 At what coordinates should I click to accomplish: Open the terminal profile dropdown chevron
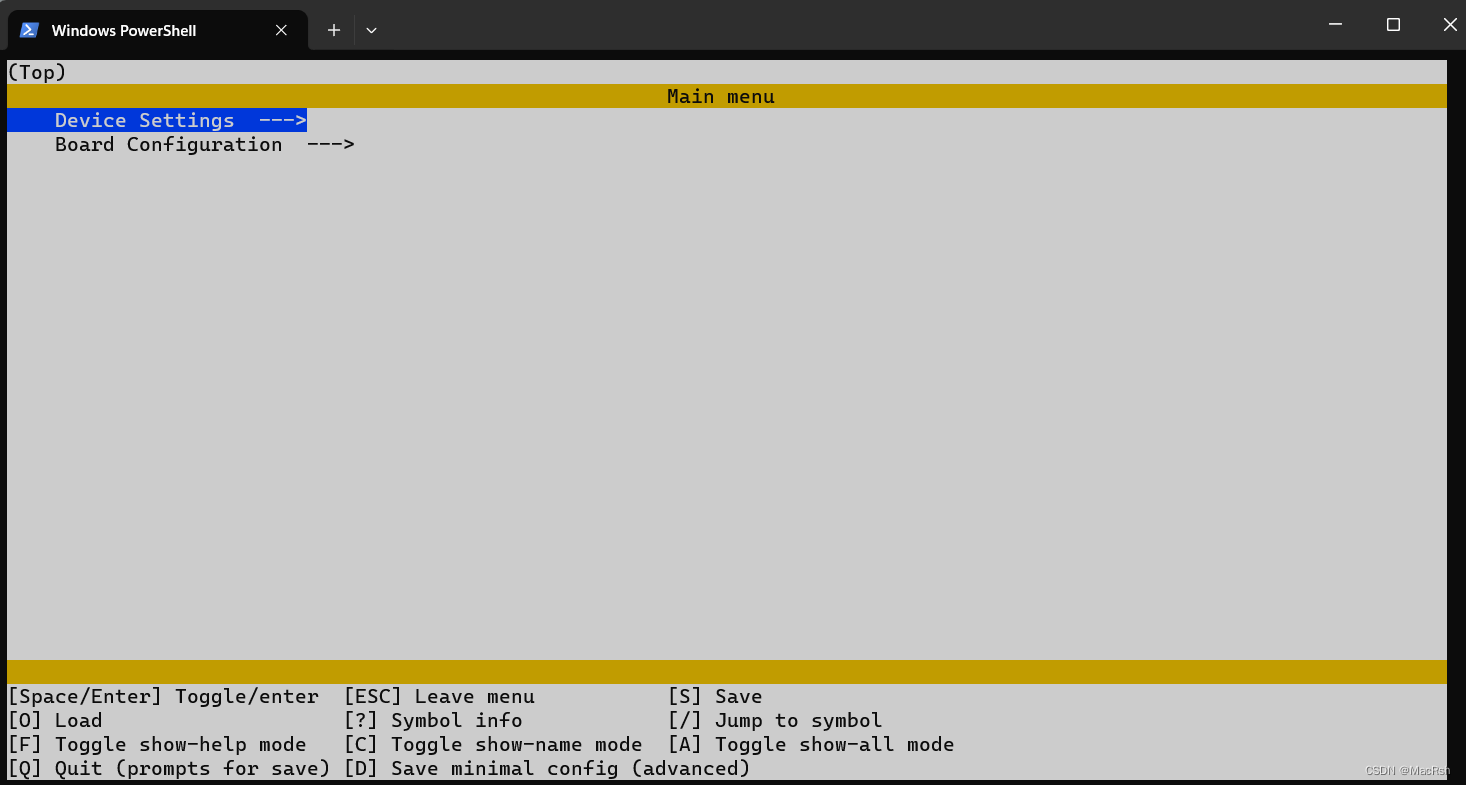tap(371, 30)
